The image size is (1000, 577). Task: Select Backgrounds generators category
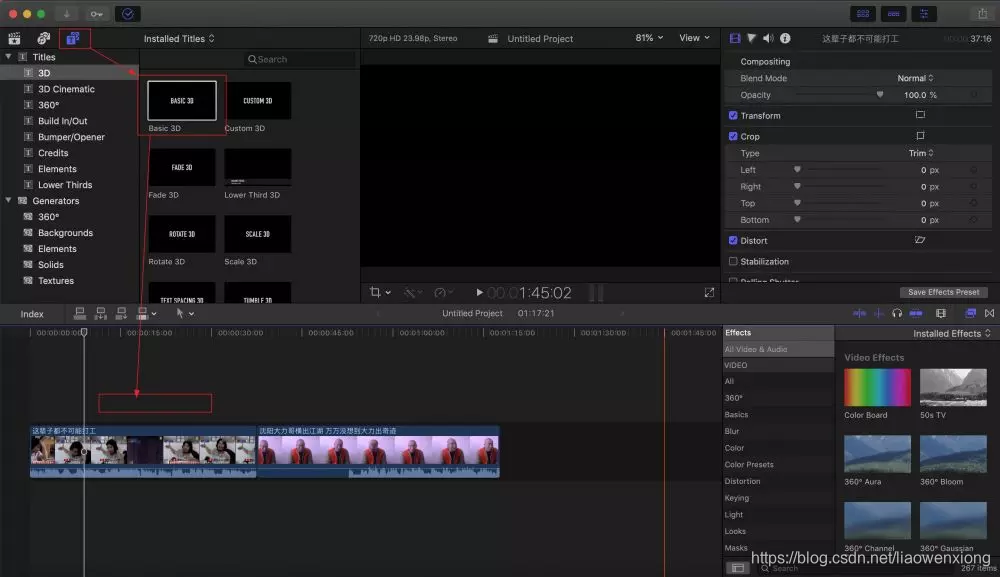point(66,233)
